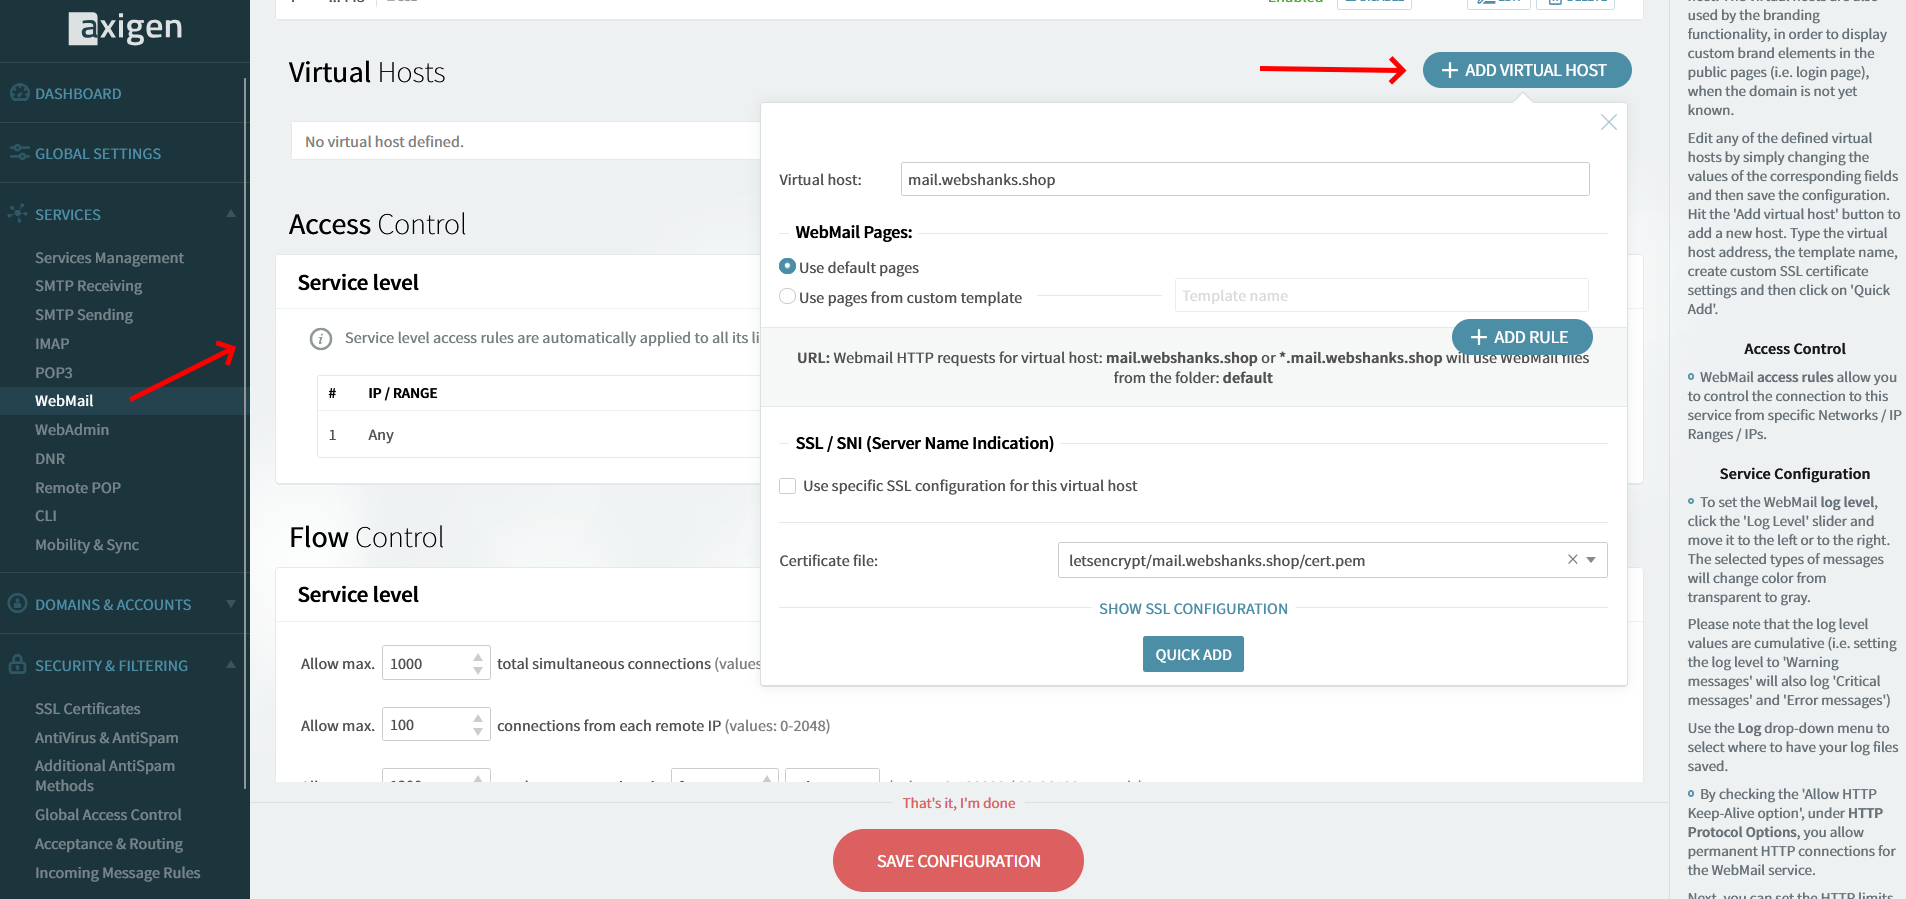This screenshot has width=1906, height=899.
Task: Click the Virtual host input field
Action: click(x=1245, y=179)
